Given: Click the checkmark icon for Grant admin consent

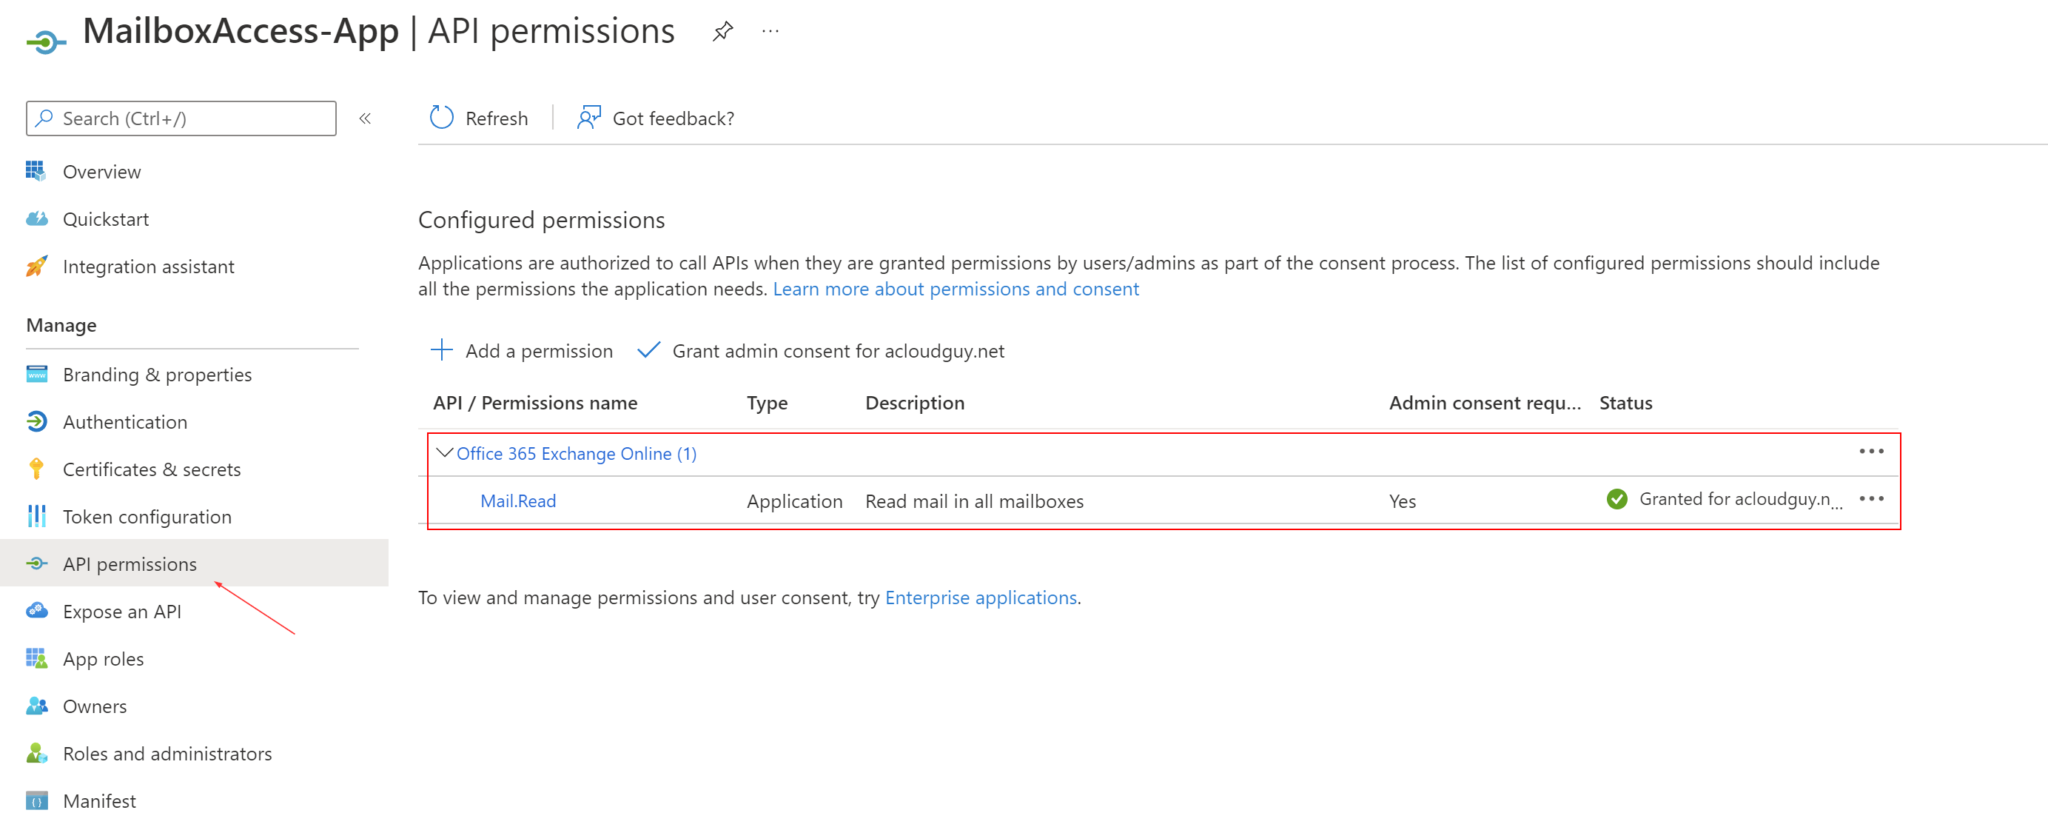Looking at the screenshot, I should (649, 350).
